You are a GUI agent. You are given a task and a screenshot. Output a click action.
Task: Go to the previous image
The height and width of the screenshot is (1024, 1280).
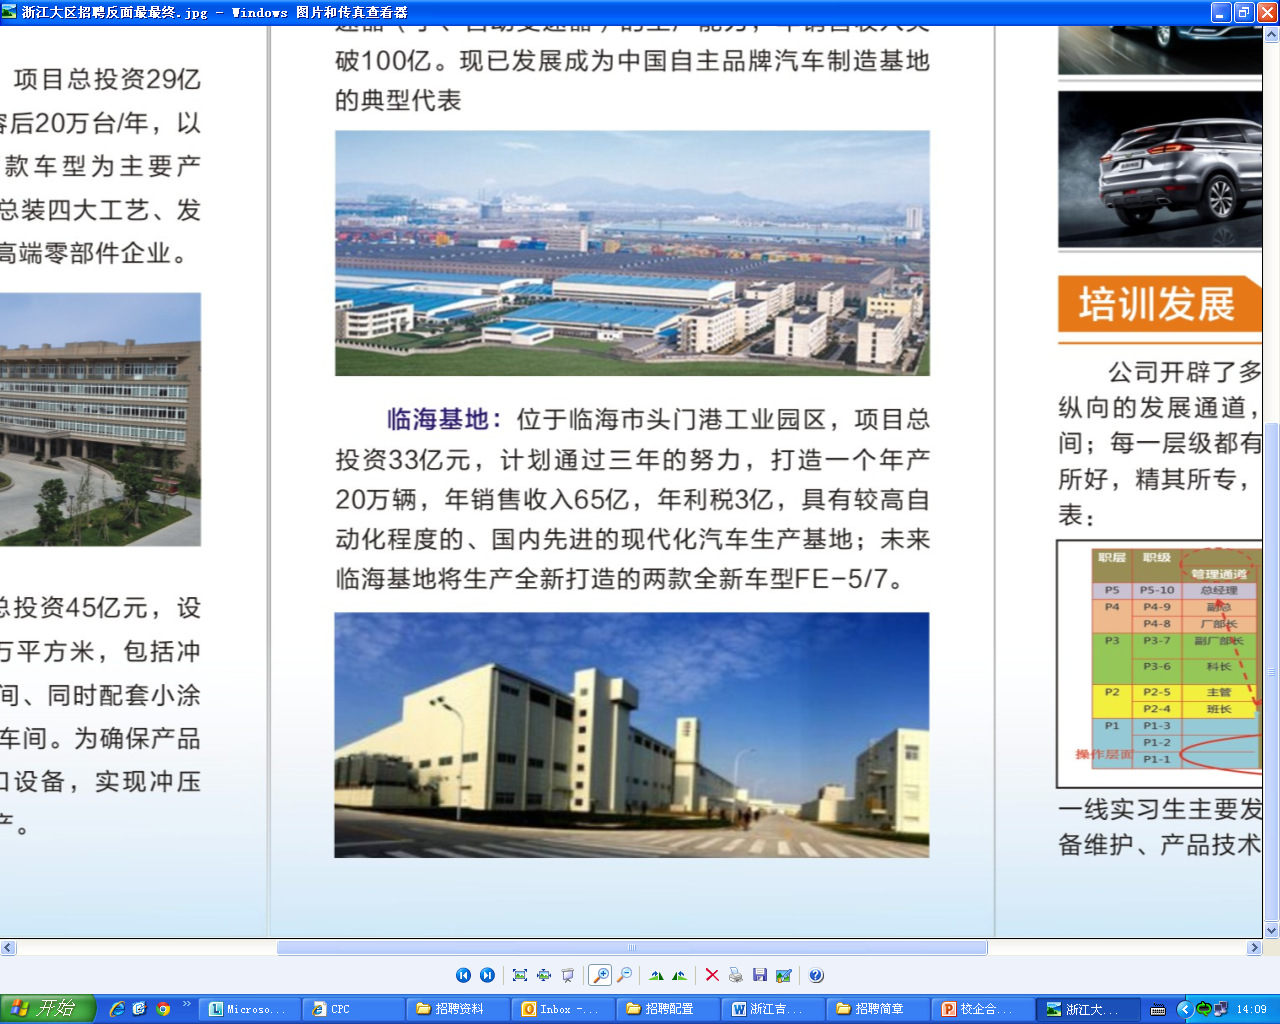463,975
